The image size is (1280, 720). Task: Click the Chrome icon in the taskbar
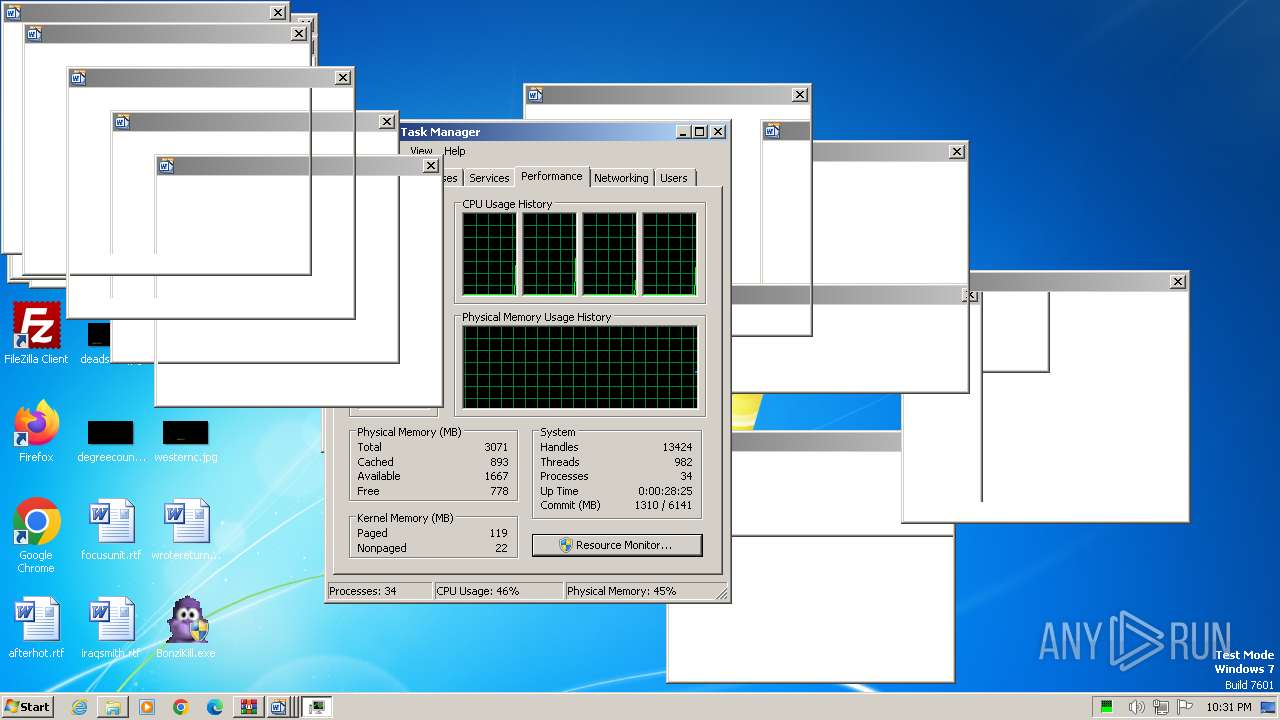181,707
